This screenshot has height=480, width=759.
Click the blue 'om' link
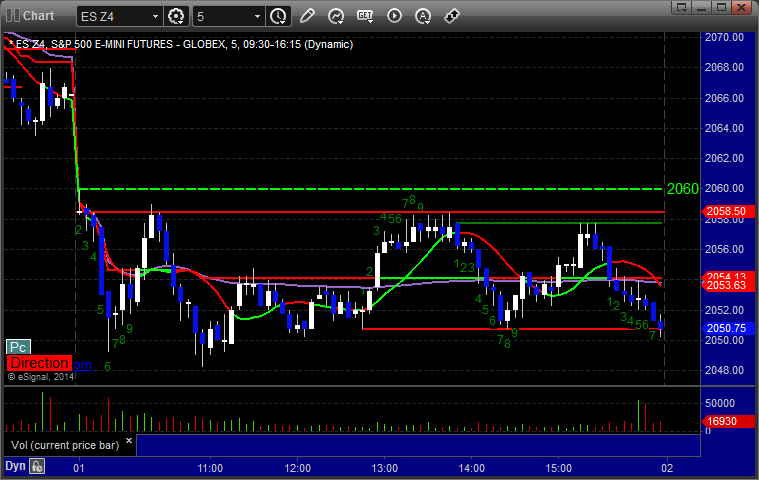pyautogui.click(x=83, y=365)
